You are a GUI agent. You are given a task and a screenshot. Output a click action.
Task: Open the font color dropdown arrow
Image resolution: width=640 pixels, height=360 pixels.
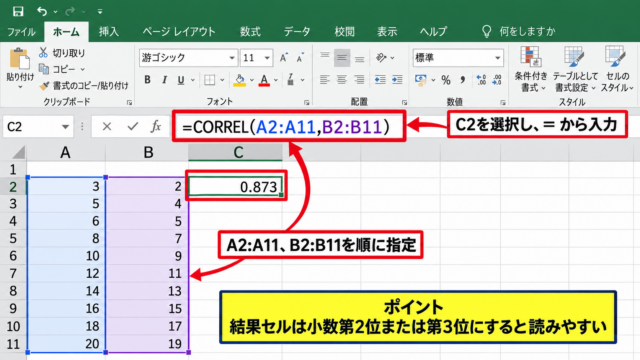click(x=276, y=80)
